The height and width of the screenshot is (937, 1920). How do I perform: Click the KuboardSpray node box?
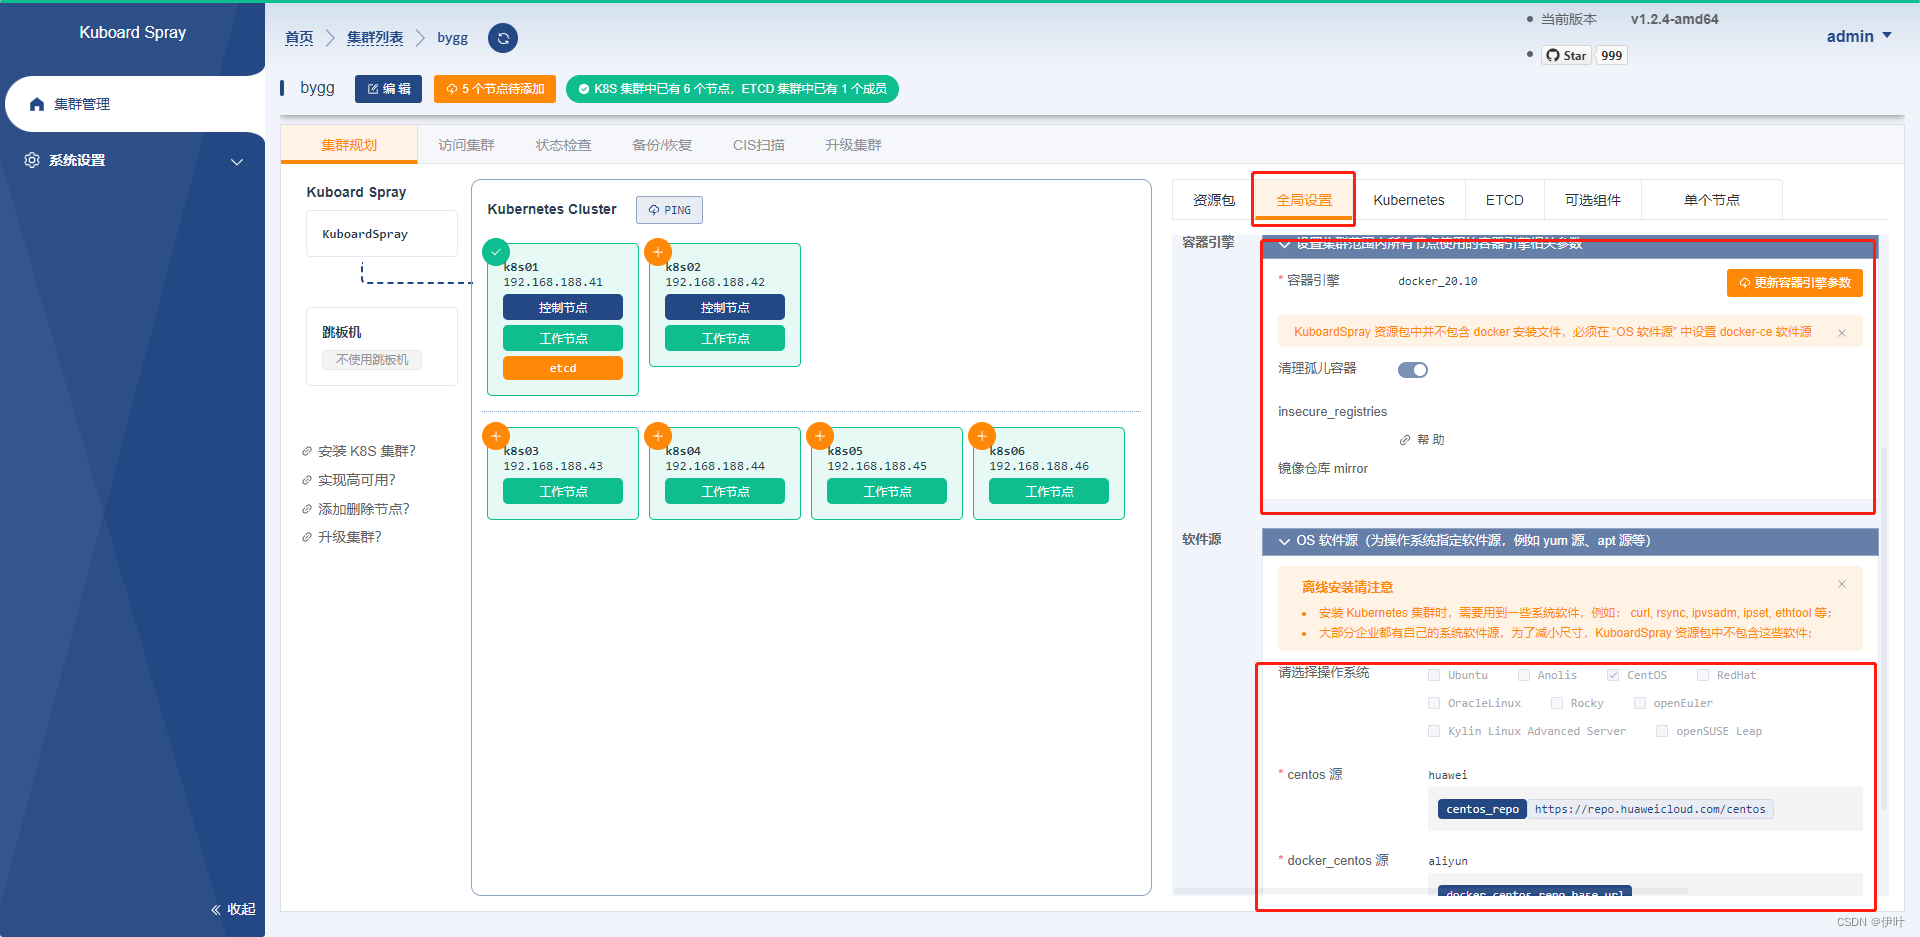pyautogui.click(x=382, y=234)
